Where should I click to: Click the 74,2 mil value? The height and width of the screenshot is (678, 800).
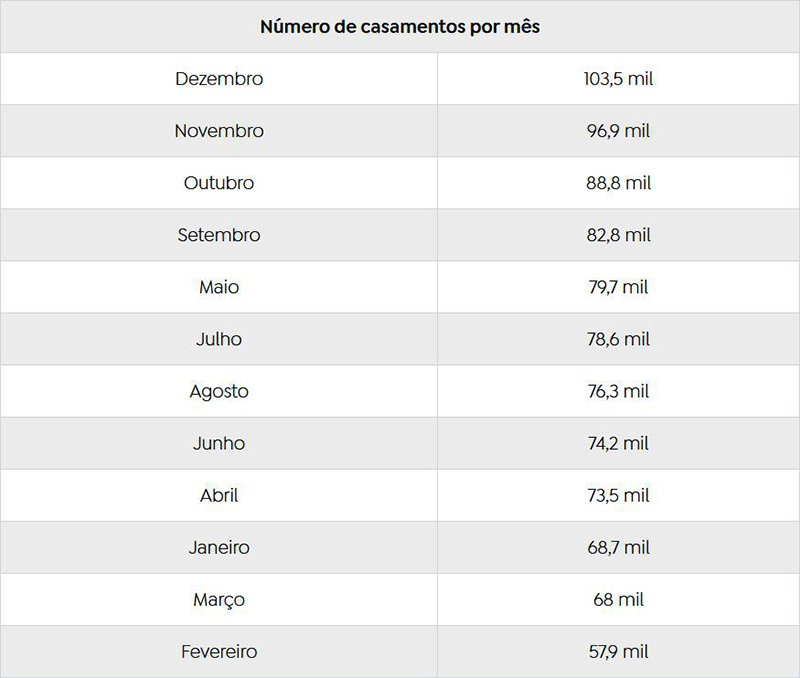(618, 443)
